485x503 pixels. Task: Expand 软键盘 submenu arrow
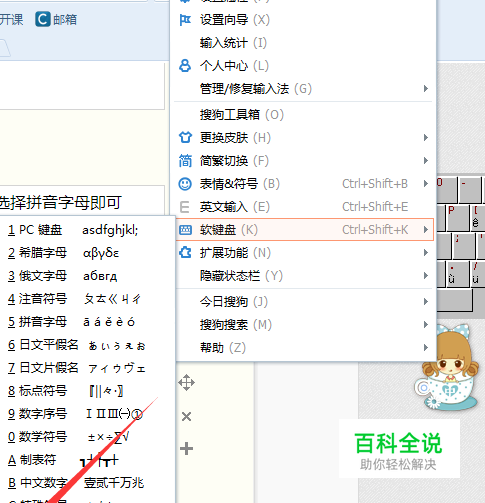point(426,230)
